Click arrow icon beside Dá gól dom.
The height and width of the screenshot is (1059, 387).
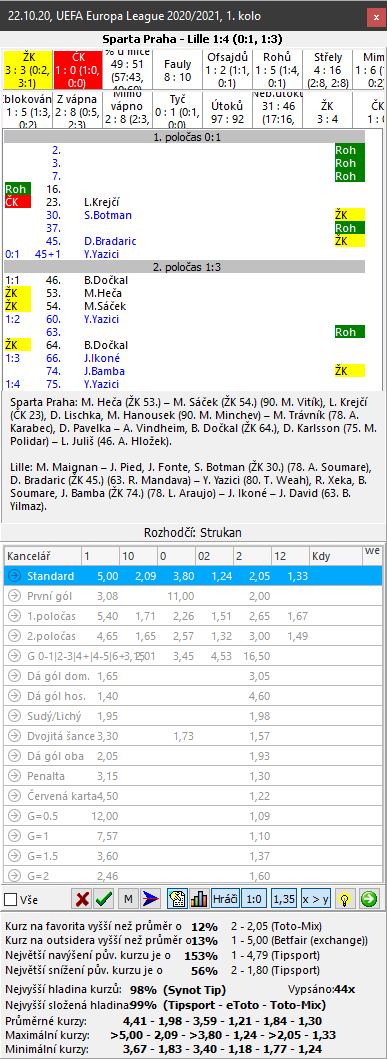tap(15, 676)
